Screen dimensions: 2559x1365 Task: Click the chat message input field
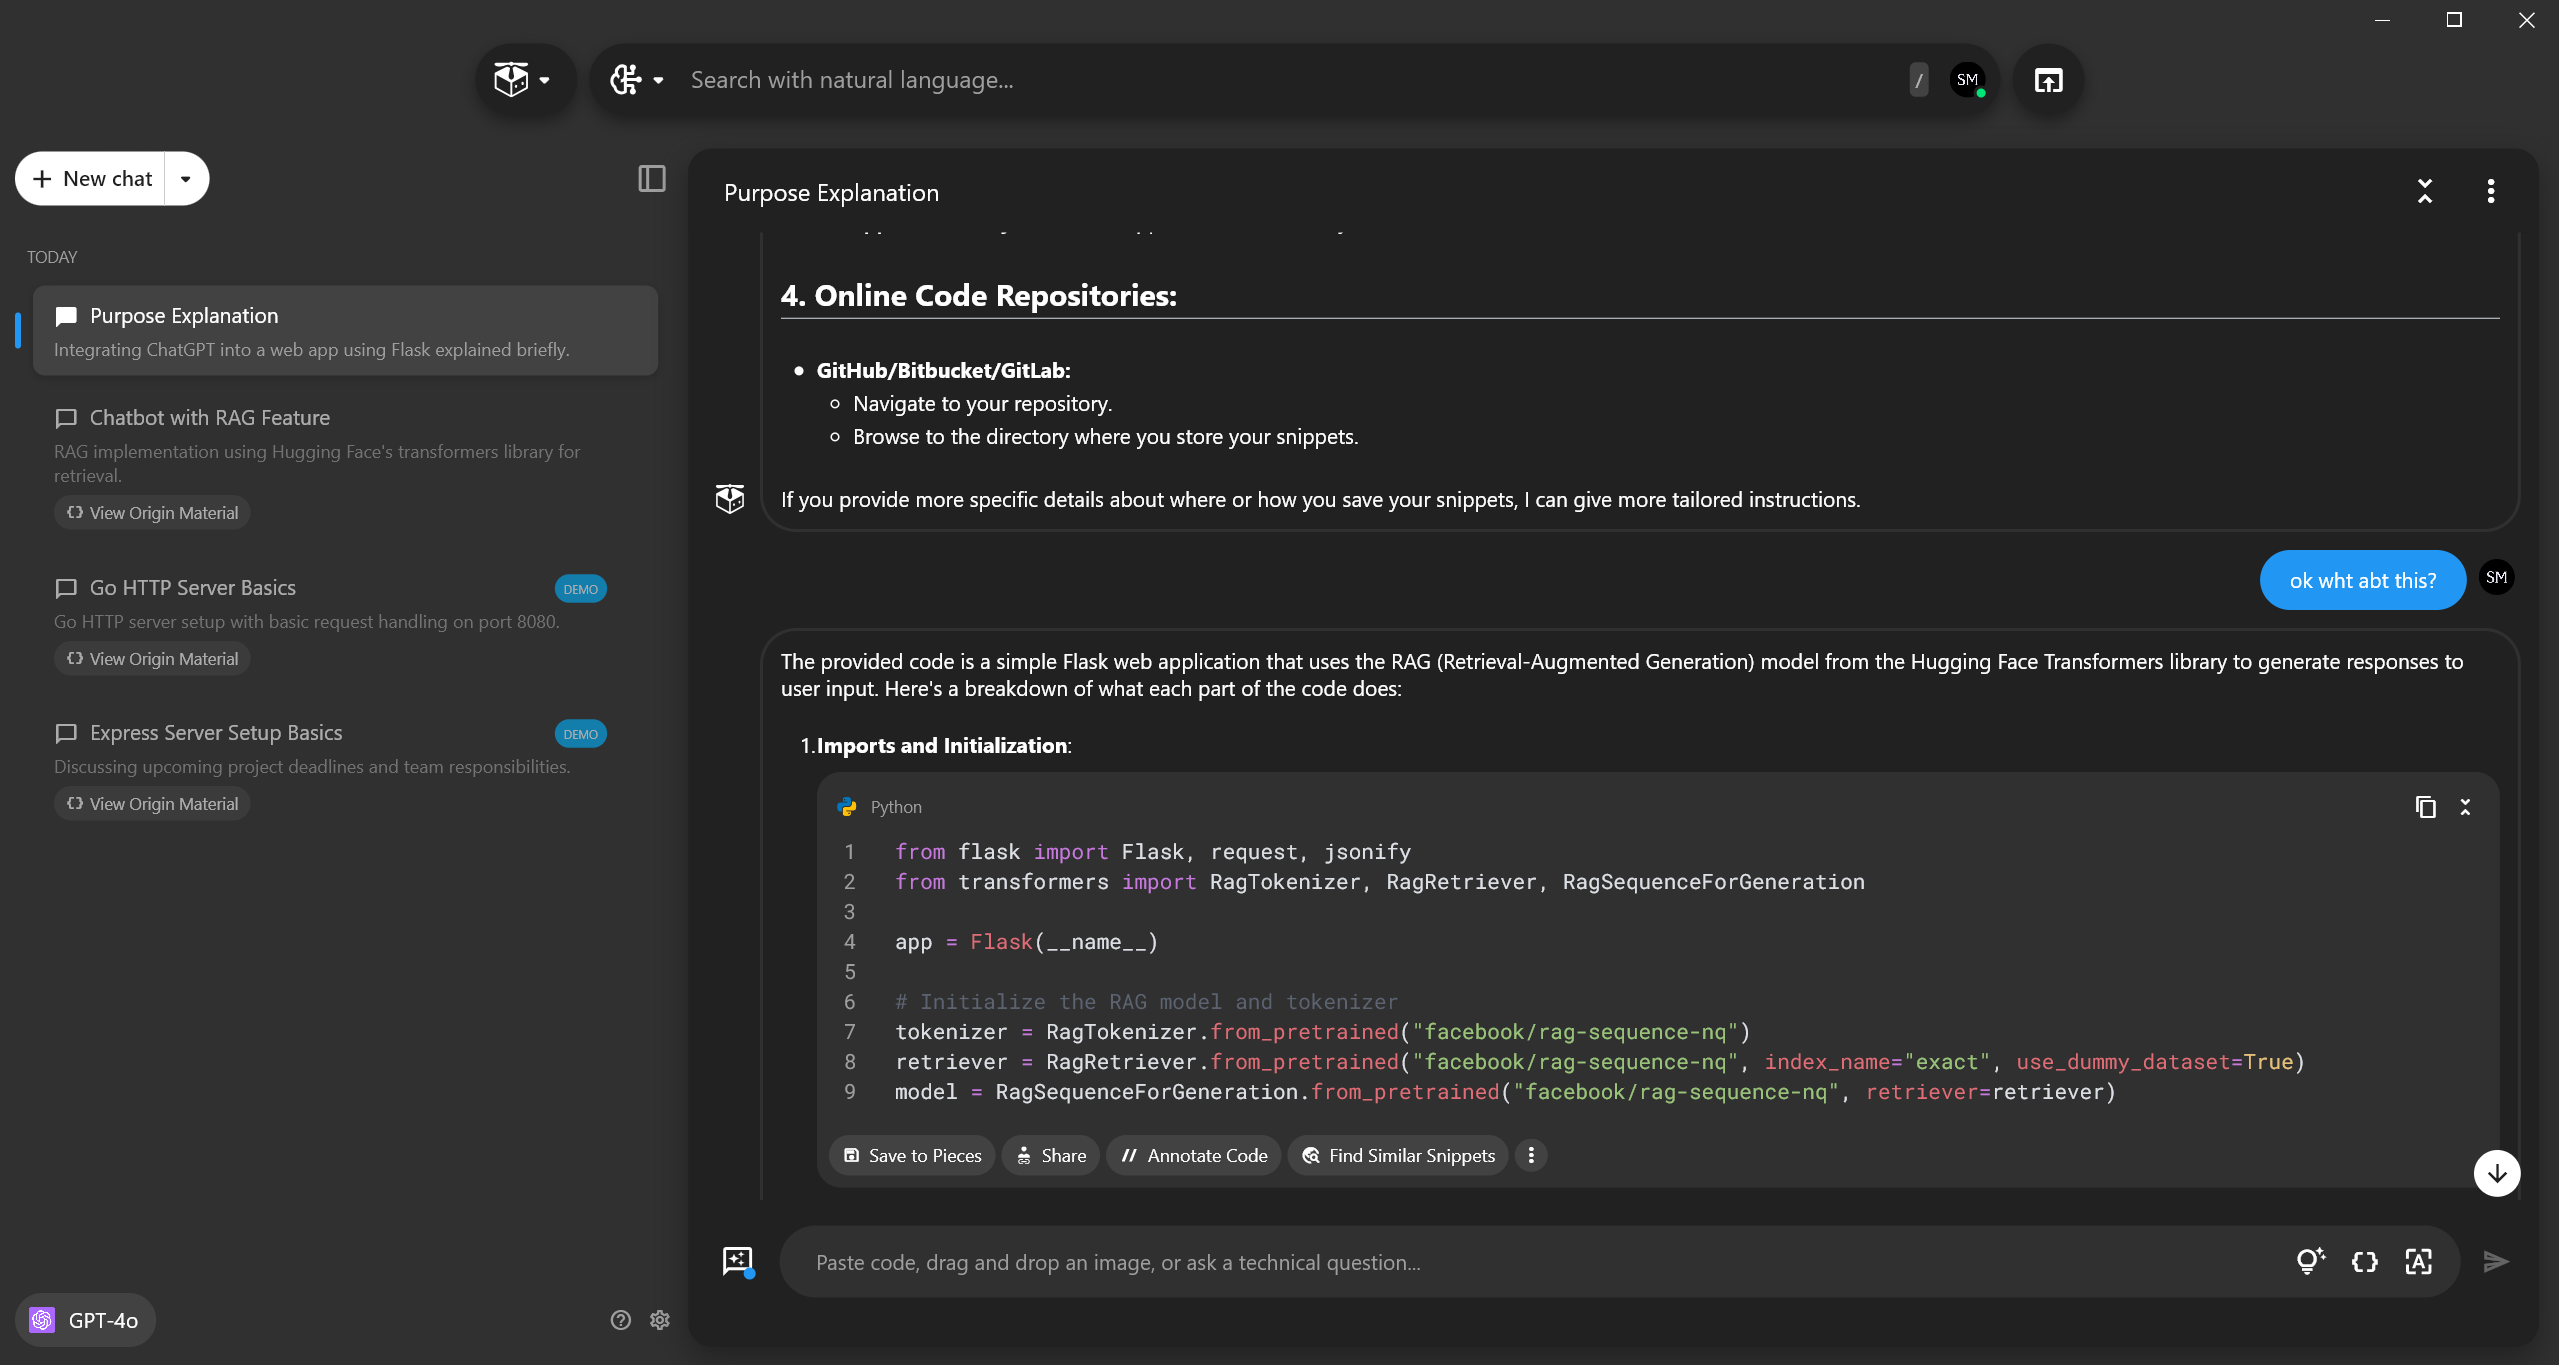click(1500, 1263)
